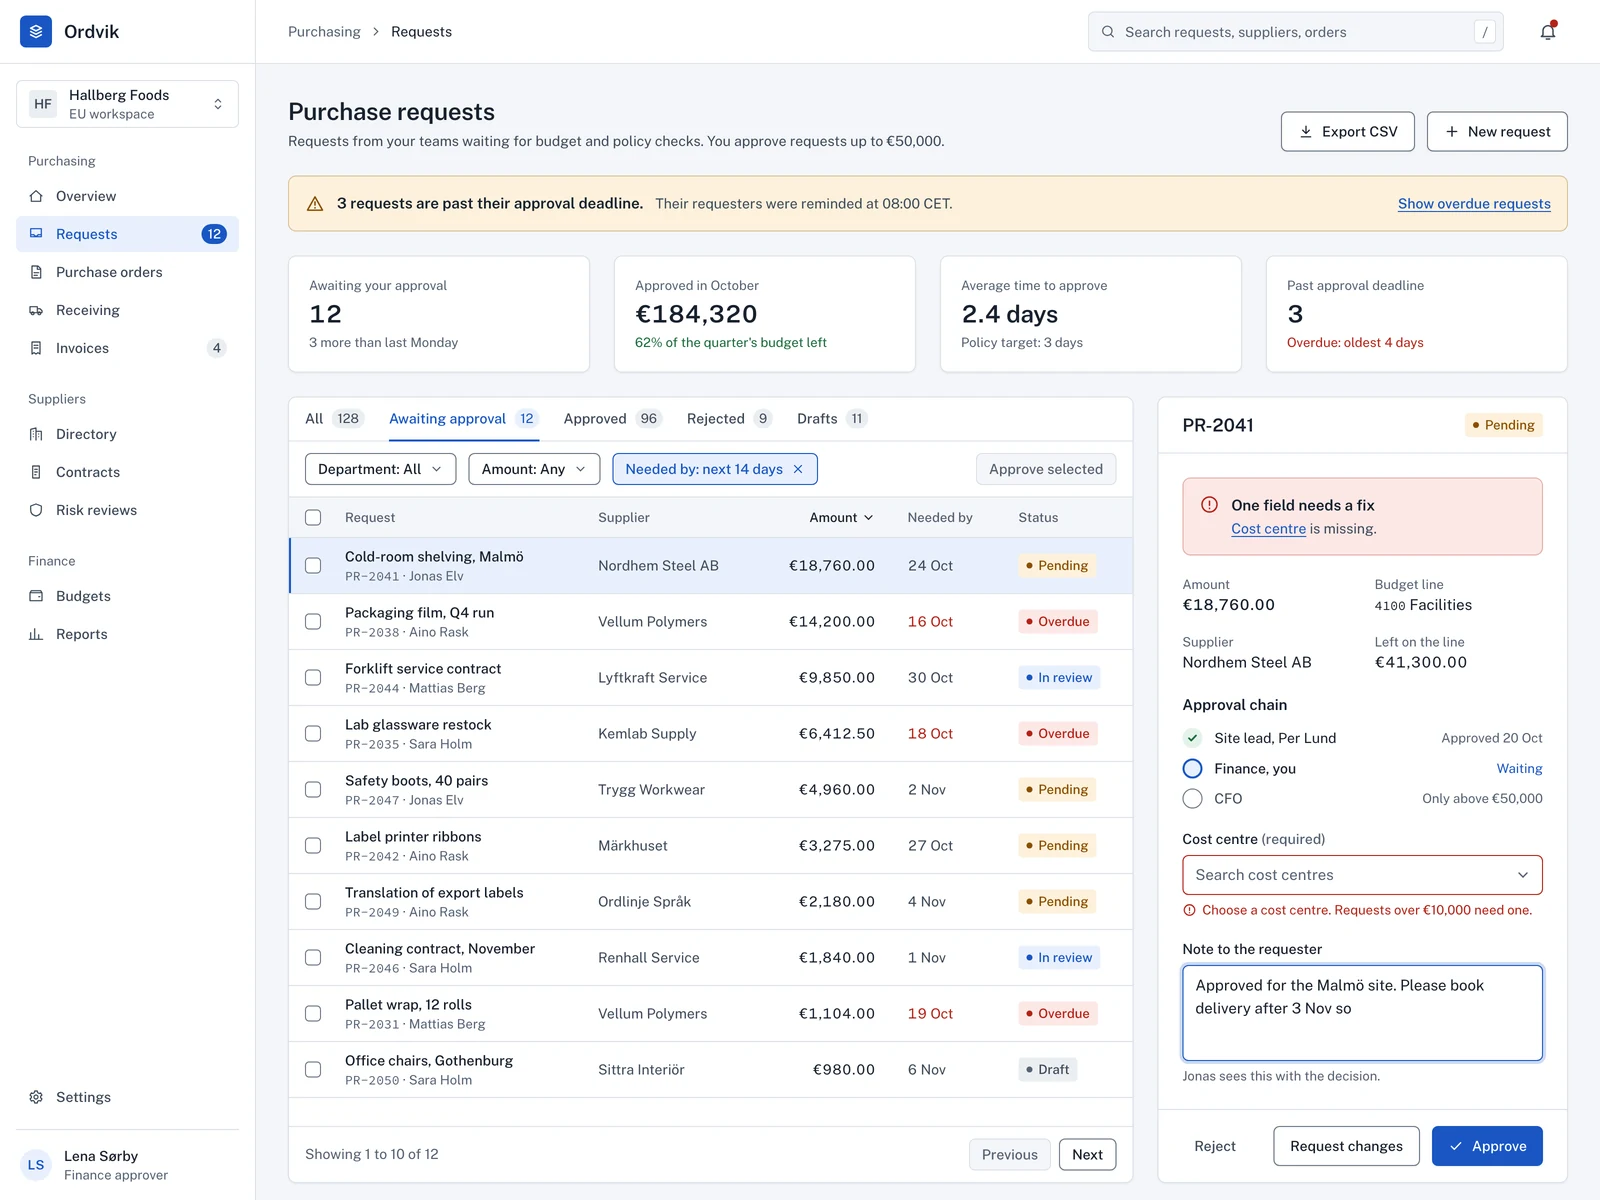Open the Amount: Any filter dropdown

pyautogui.click(x=534, y=469)
